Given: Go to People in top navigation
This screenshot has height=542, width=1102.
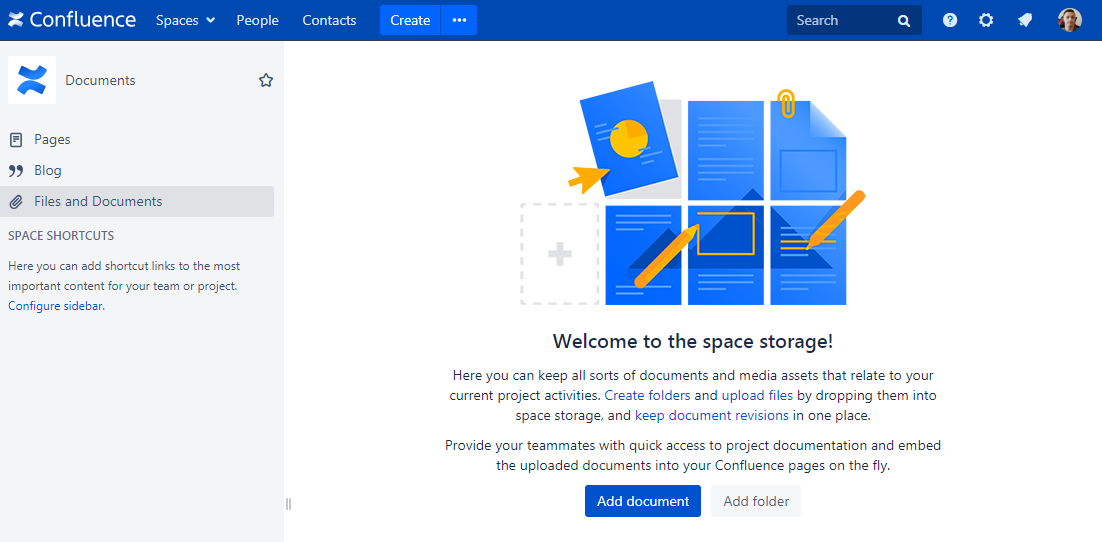Looking at the screenshot, I should [x=257, y=20].
